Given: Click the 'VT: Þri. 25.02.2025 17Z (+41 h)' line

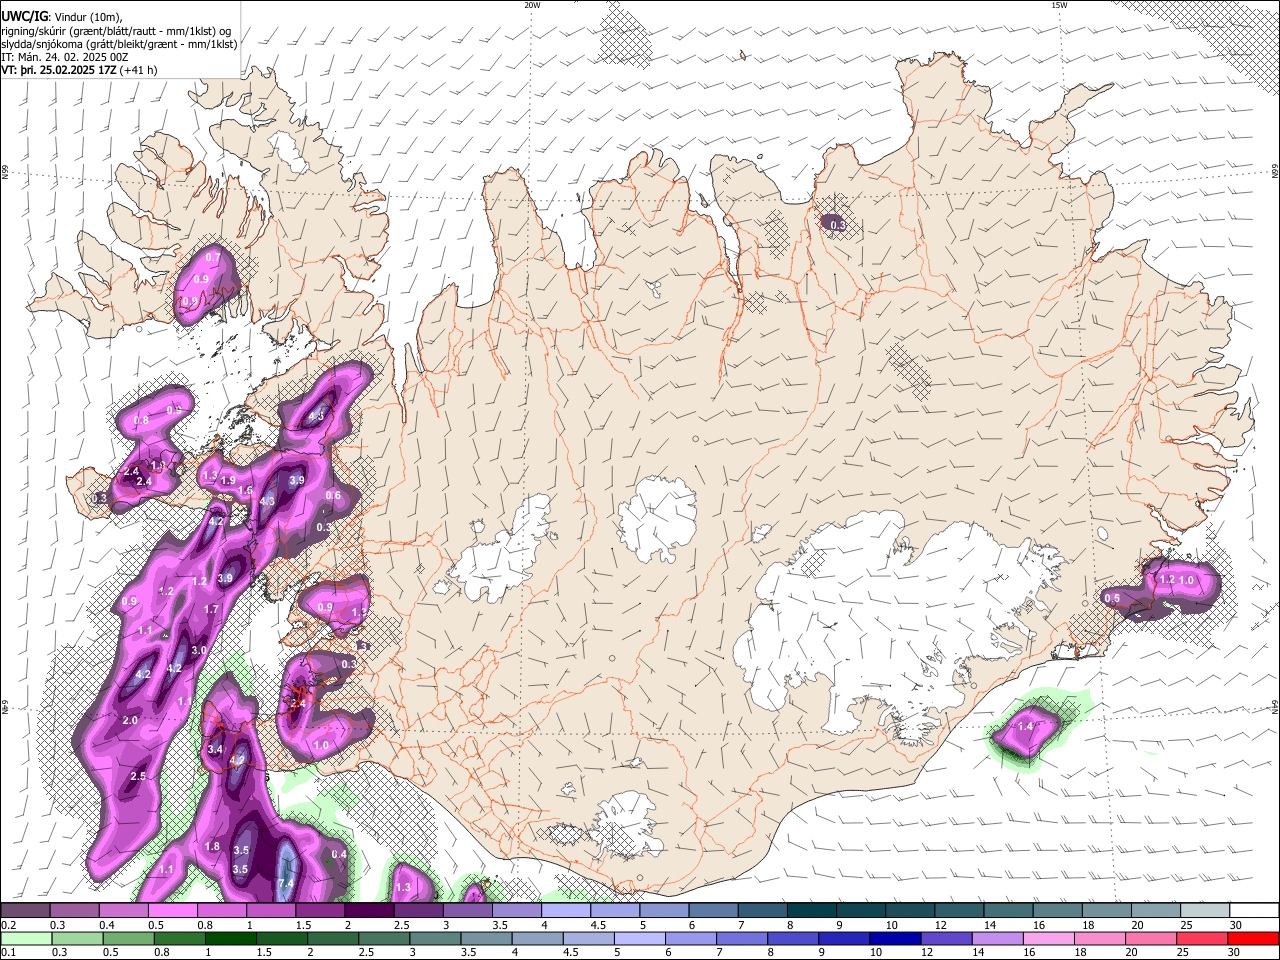Looking at the screenshot, I should coord(79,71).
